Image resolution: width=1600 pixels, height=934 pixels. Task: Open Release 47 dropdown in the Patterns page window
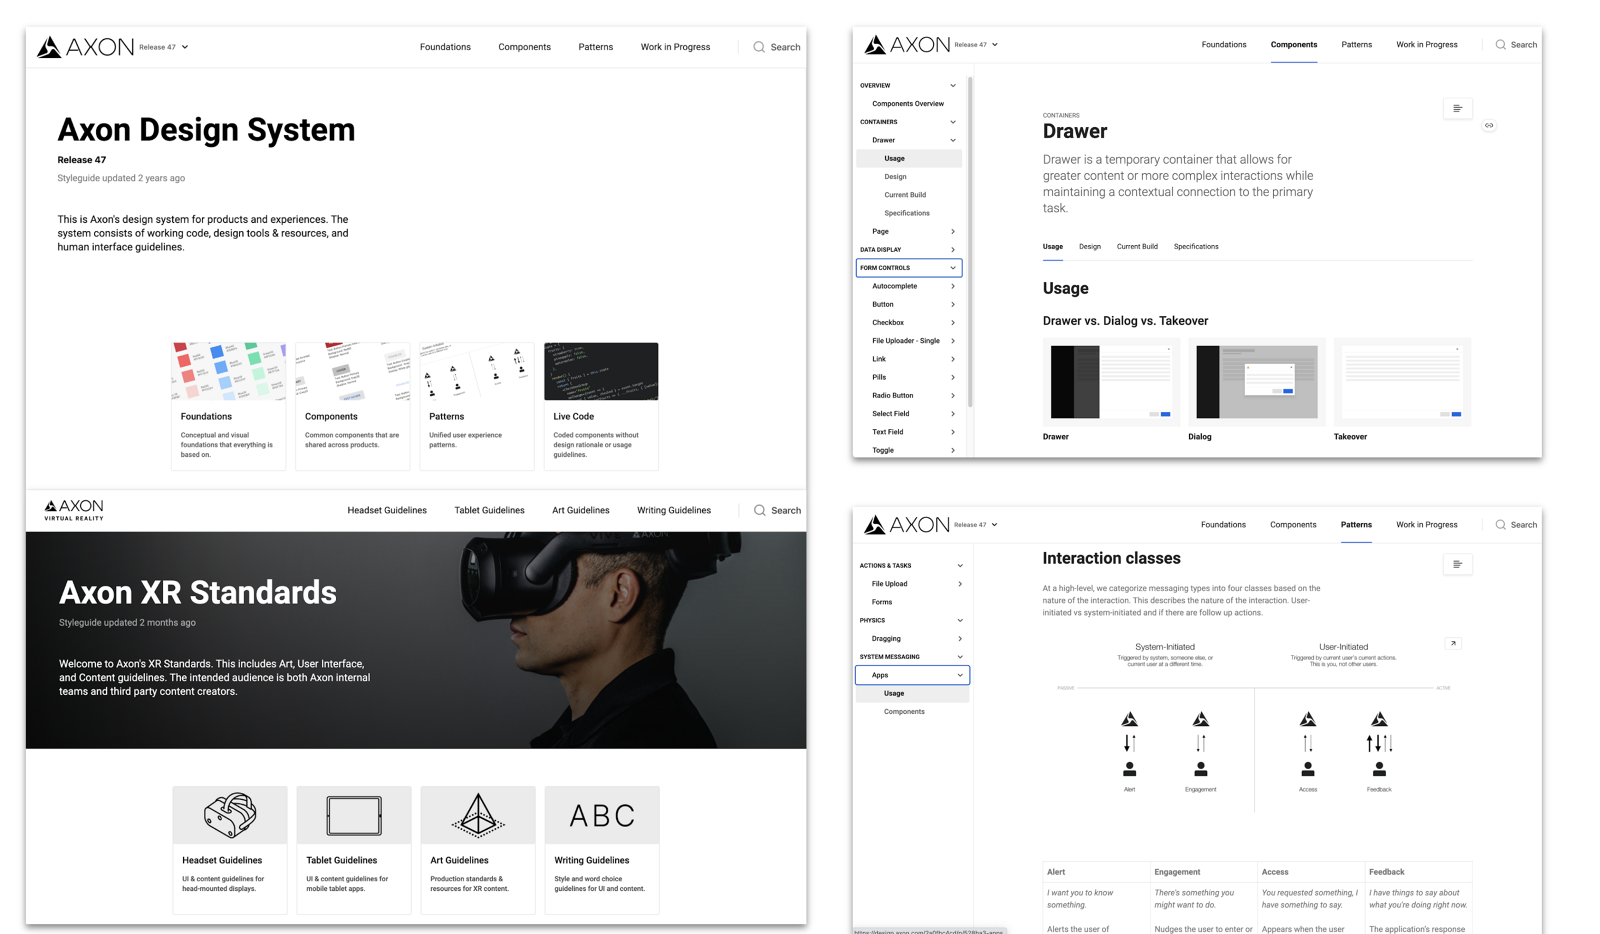(x=976, y=525)
